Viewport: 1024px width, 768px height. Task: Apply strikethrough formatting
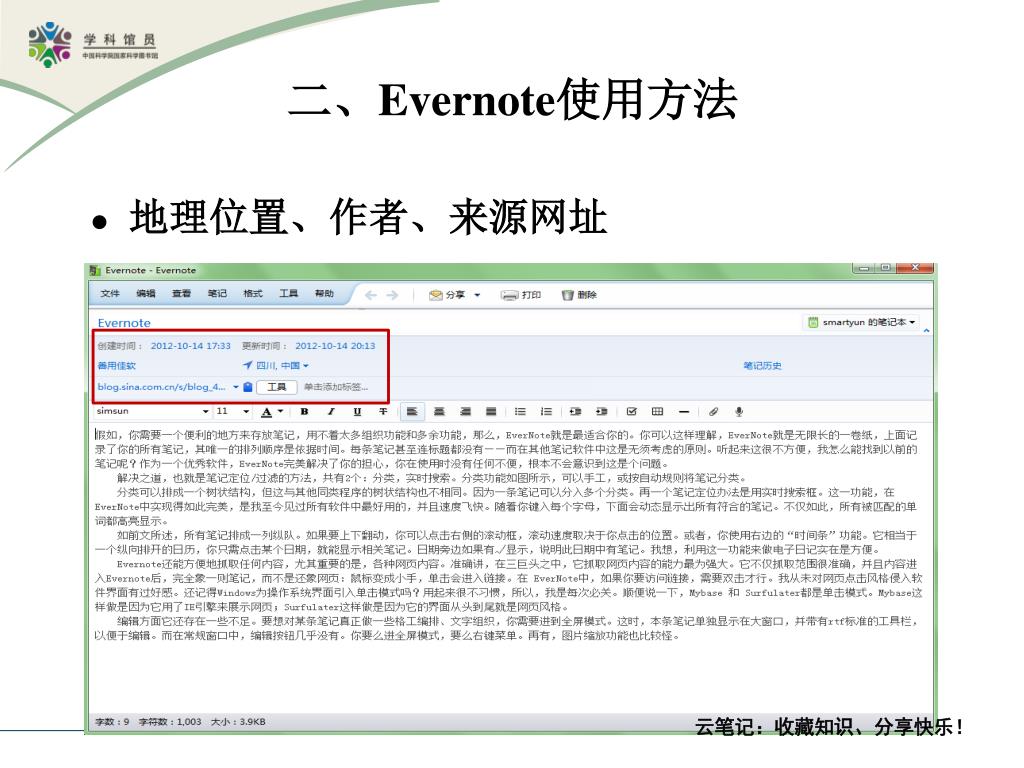pyautogui.click(x=383, y=411)
